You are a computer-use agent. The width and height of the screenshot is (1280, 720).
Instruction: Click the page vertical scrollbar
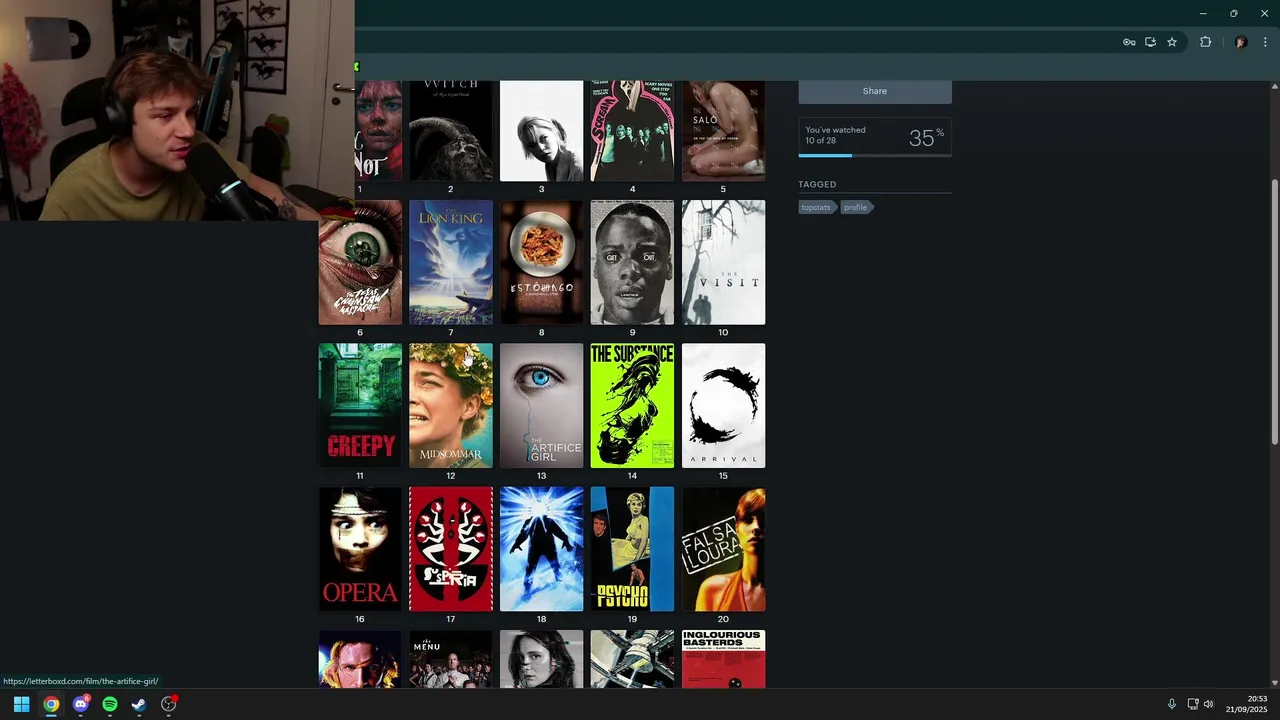click(x=1274, y=312)
